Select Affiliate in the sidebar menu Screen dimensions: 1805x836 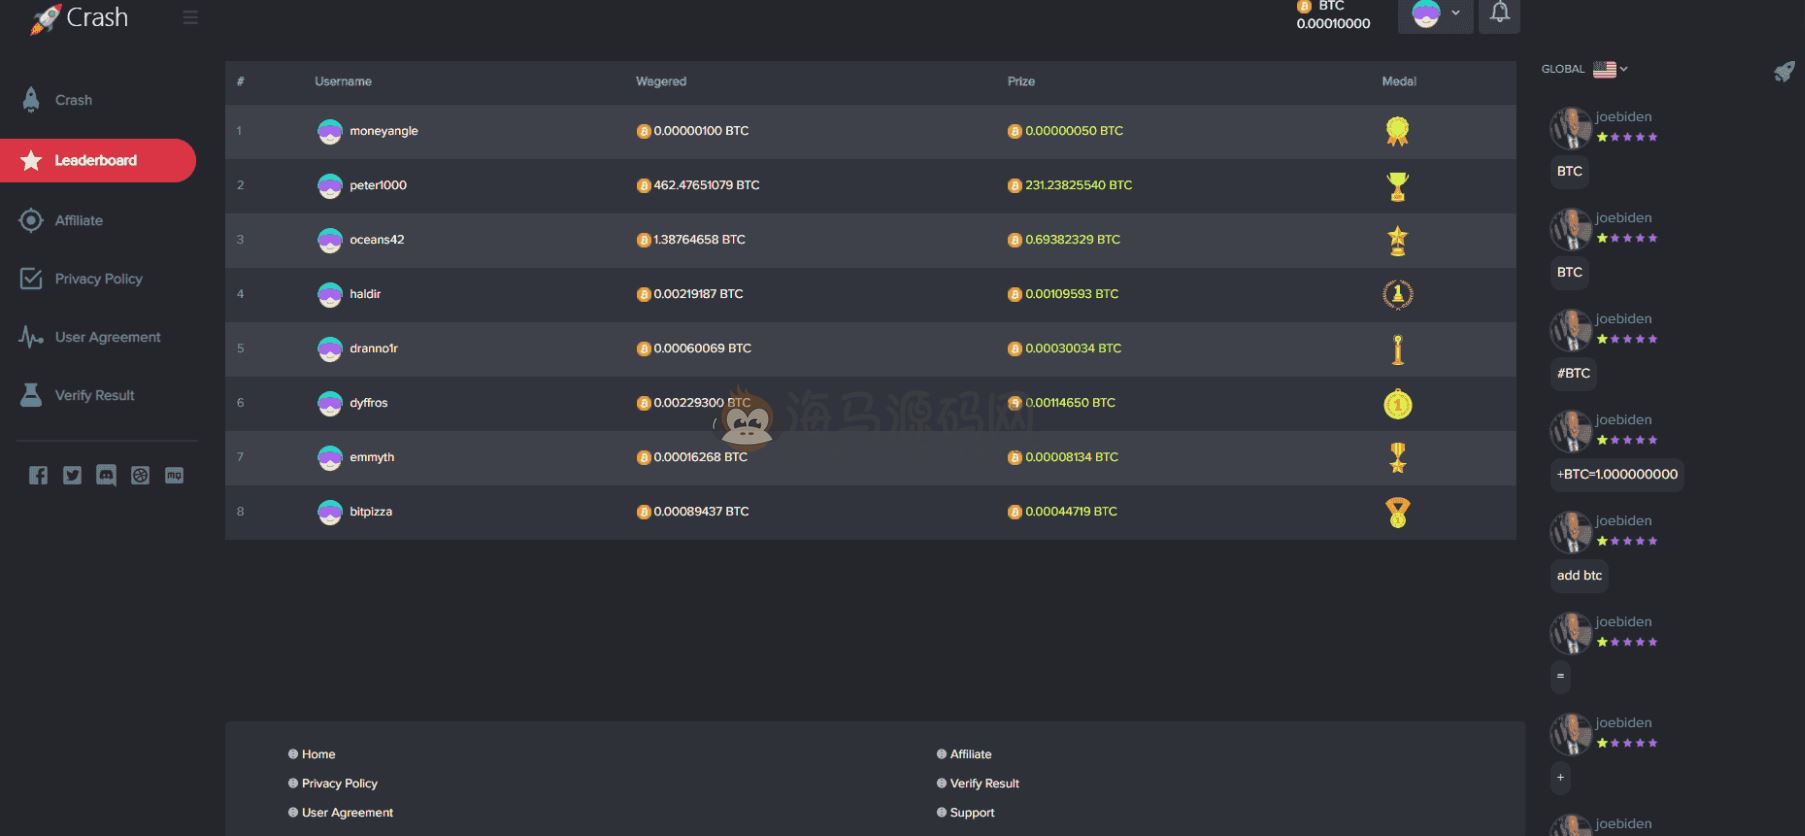pos(78,220)
